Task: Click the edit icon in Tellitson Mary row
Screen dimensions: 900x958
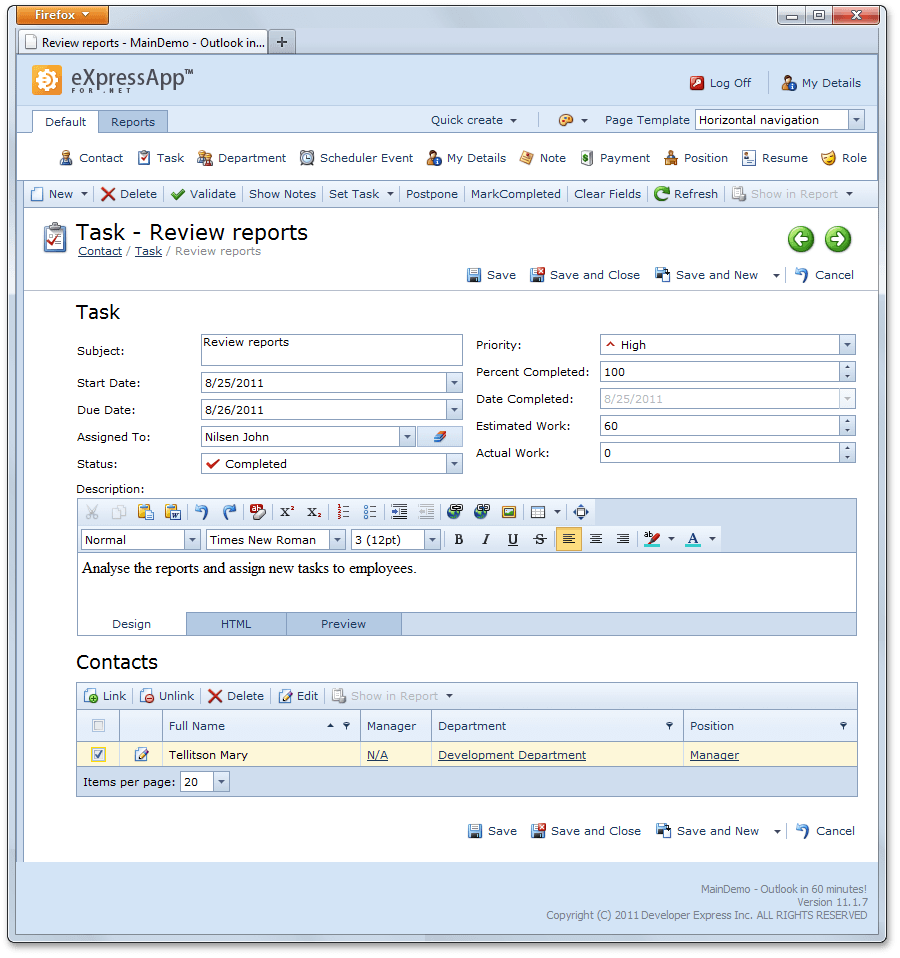Action: point(141,755)
